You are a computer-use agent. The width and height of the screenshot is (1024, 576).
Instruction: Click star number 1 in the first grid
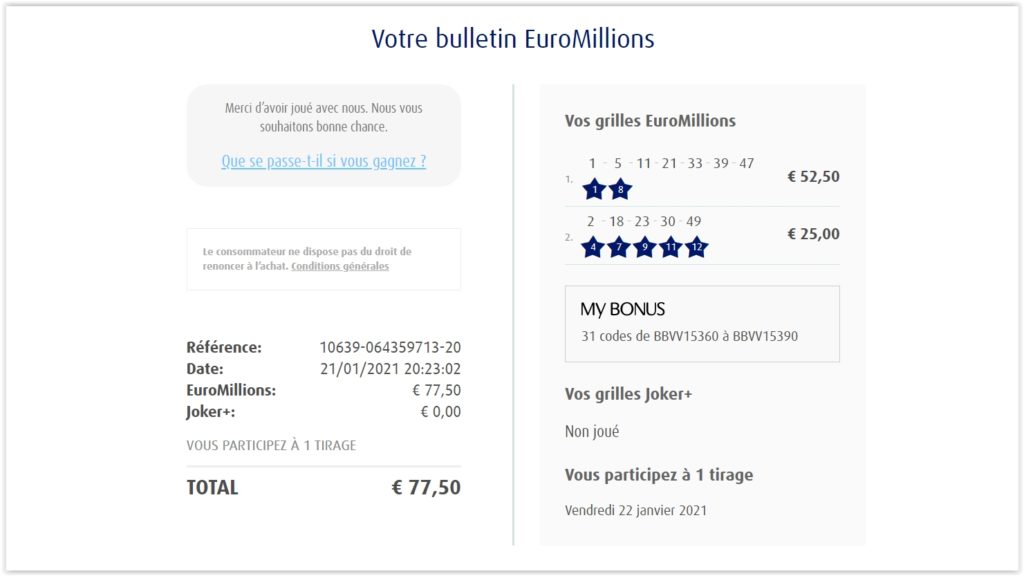[x=594, y=189]
